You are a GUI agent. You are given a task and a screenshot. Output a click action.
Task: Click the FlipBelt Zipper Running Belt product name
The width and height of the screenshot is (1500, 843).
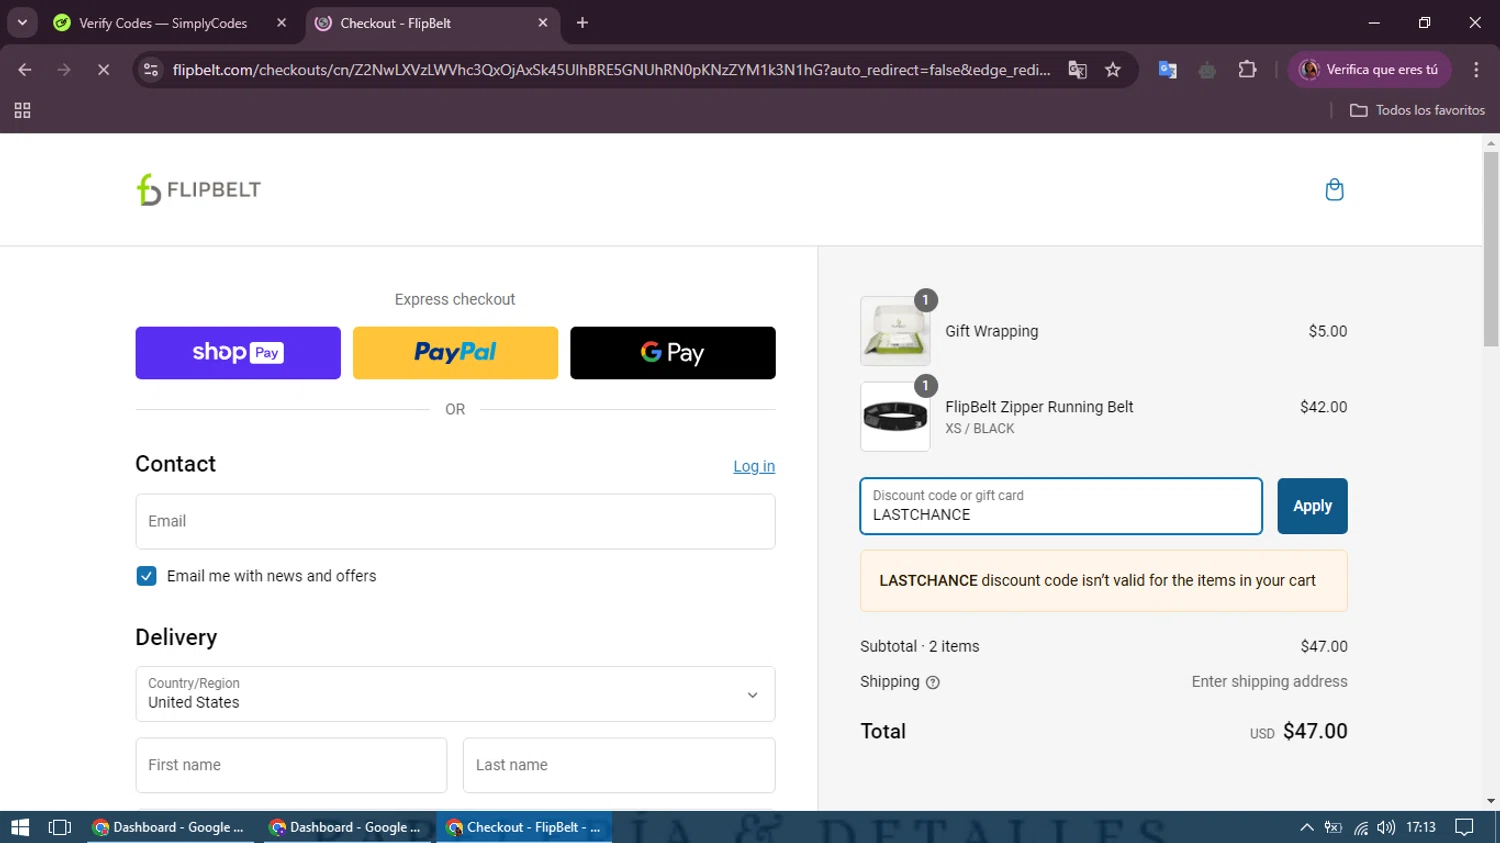1039,407
